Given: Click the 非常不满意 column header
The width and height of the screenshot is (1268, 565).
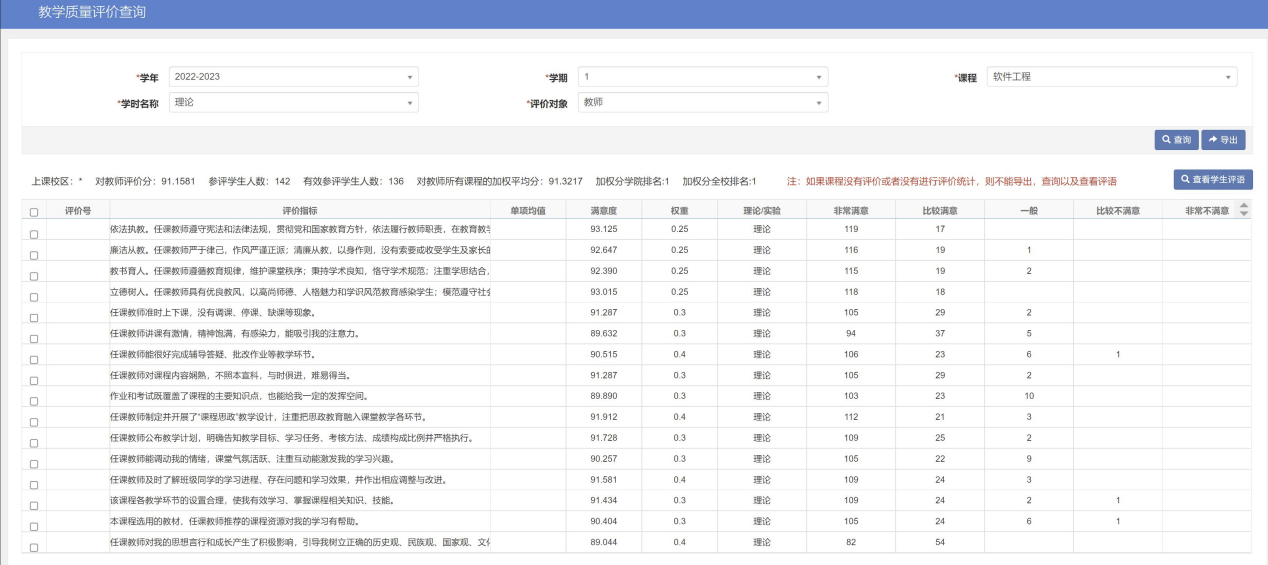Looking at the screenshot, I should [x=1205, y=211].
